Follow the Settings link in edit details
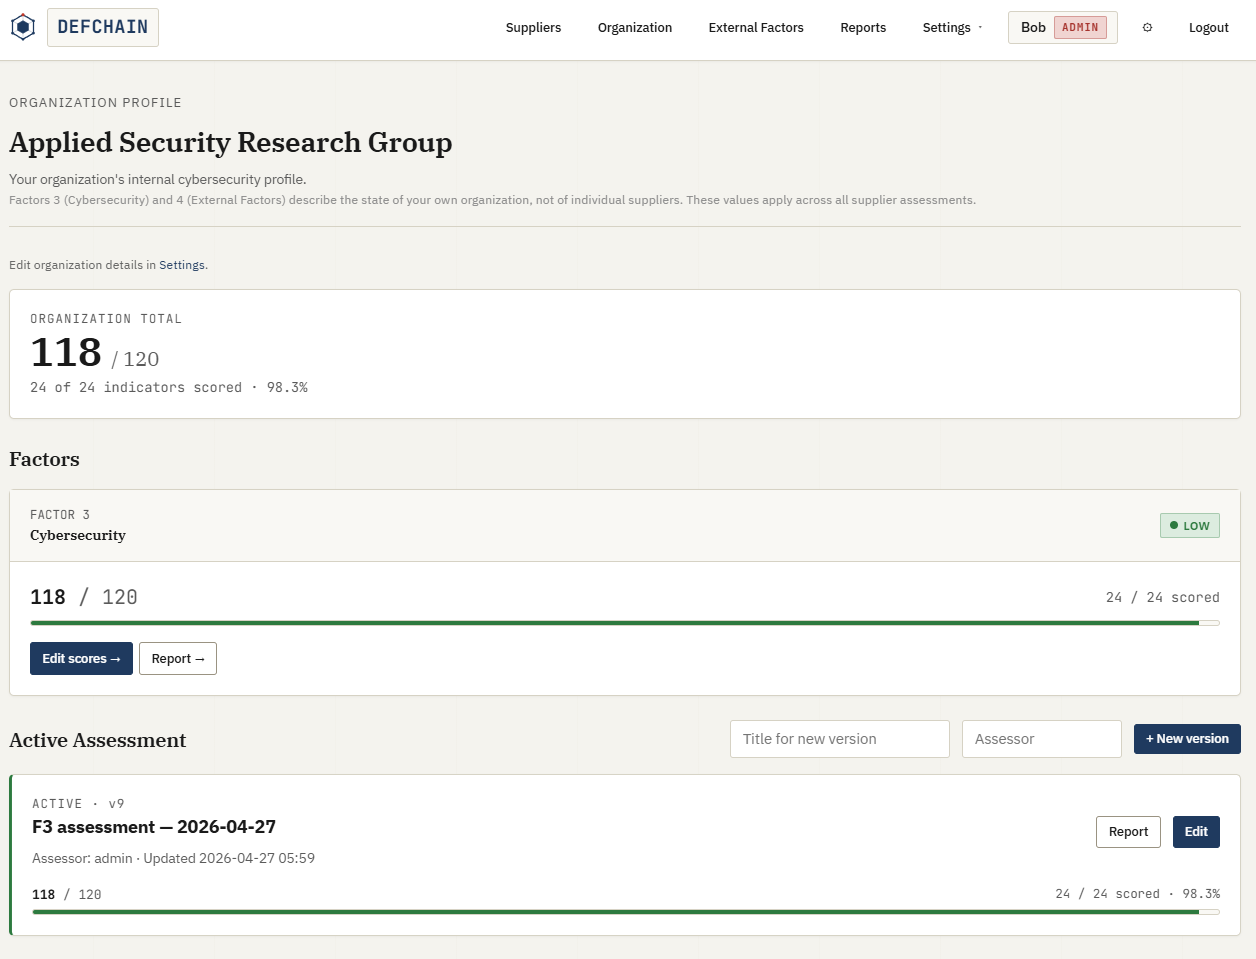The width and height of the screenshot is (1256, 959). coord(182,265)
